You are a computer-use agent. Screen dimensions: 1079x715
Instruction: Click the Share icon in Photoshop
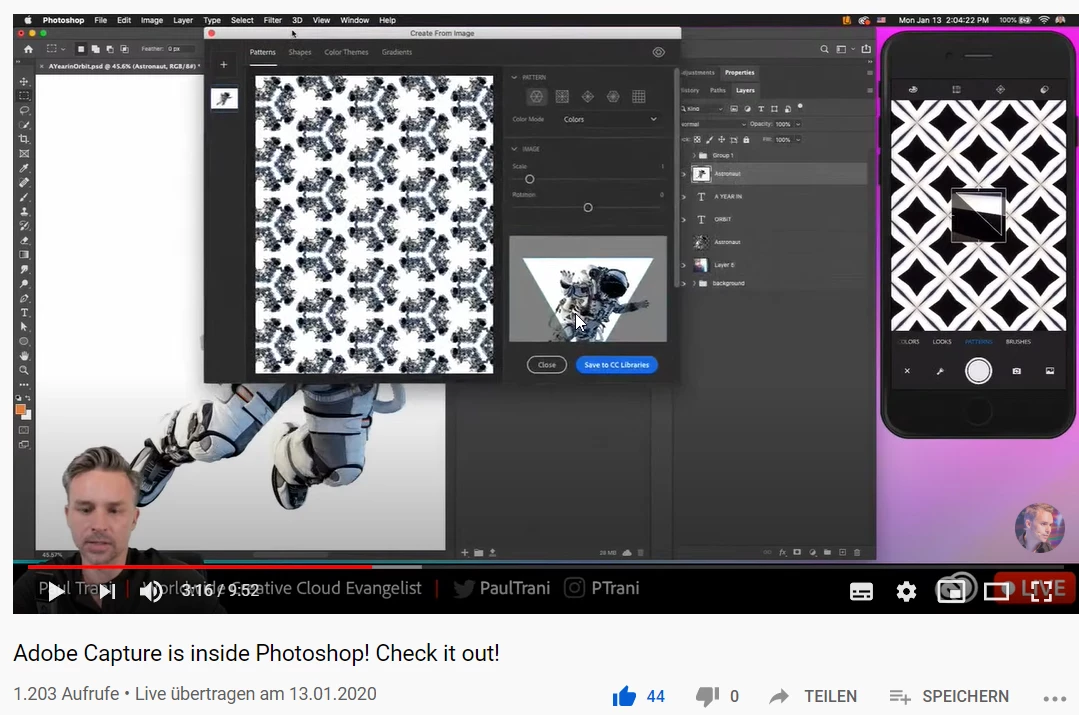[x=866, y=49]
